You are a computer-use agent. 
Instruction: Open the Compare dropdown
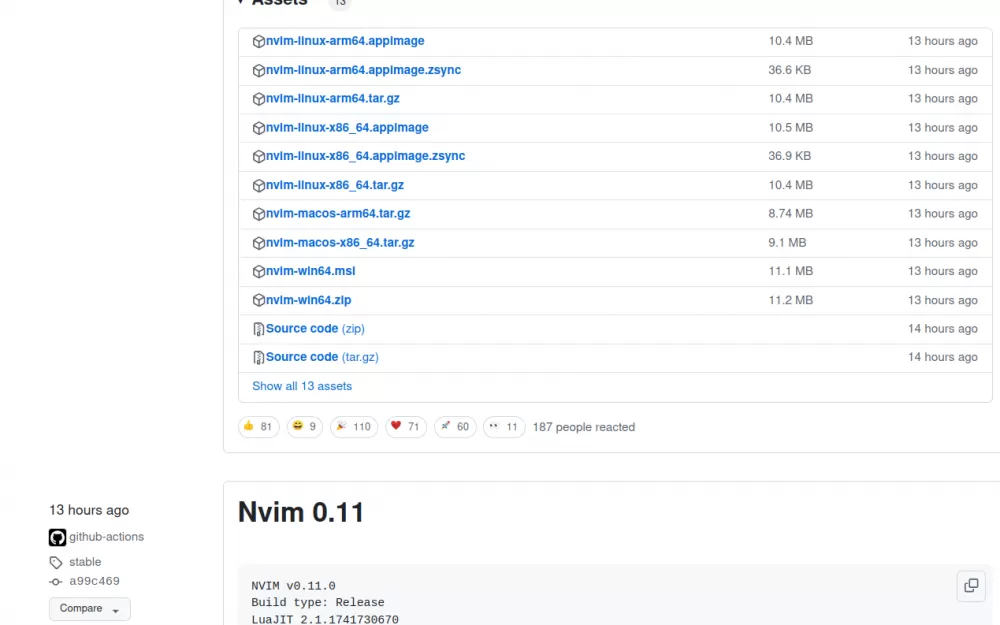click(90, 609)
